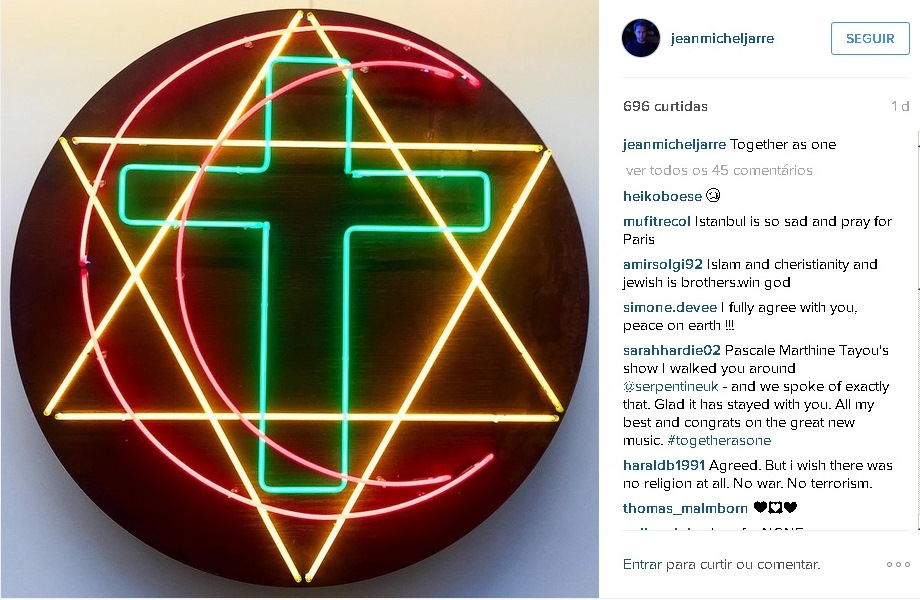
Task: Visit thomas_malmborn profile
Action: click(685, 508)
